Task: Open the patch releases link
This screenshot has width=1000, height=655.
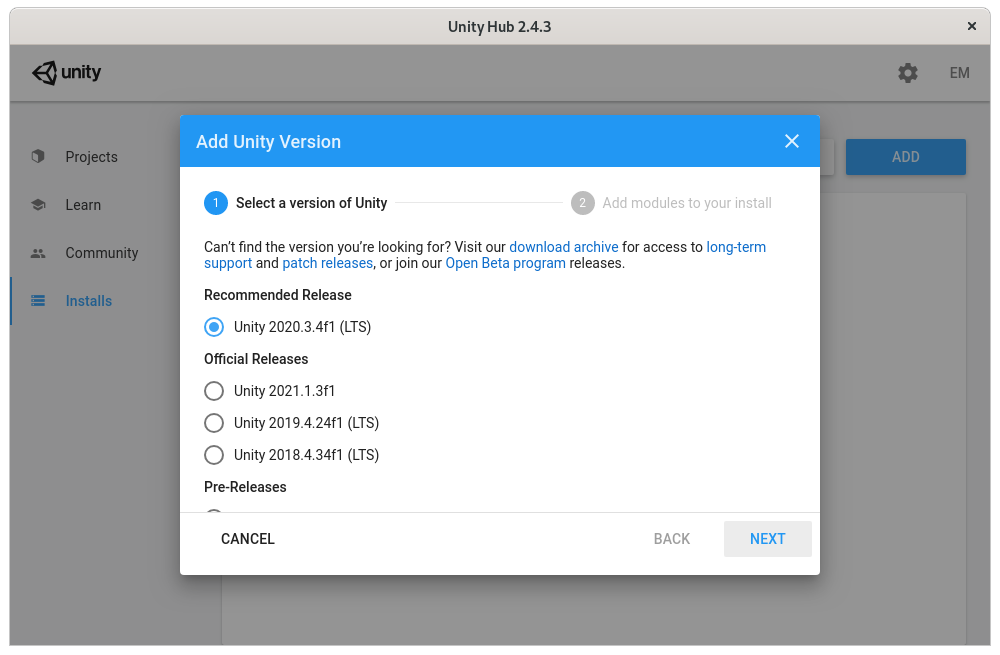Action: (327, 263)
